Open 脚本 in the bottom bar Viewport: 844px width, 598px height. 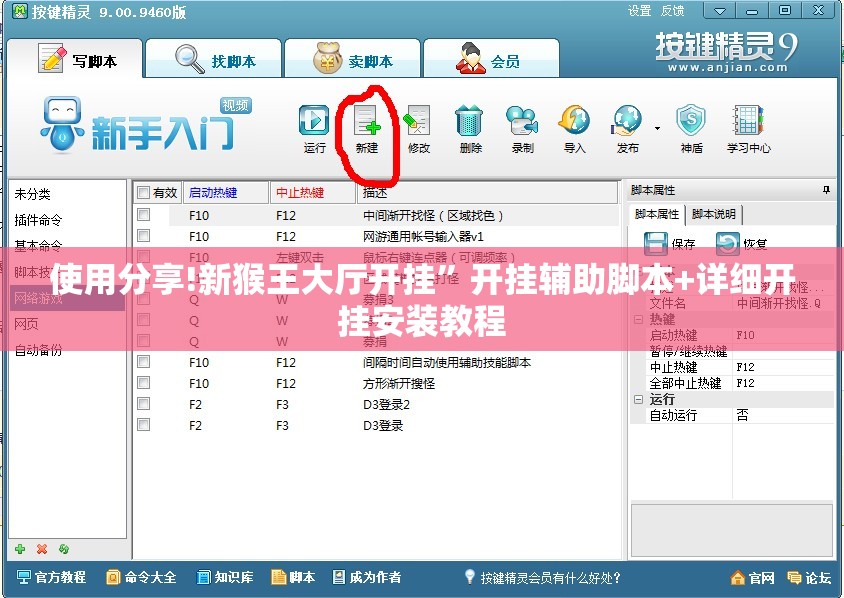pyautogui.click(x=293, y=578)
